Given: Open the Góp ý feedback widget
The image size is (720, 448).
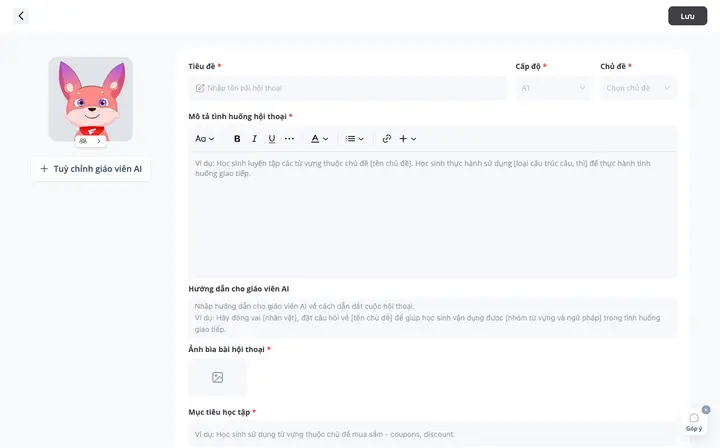Looking at the screenshot, I should [x=694, y=422].
